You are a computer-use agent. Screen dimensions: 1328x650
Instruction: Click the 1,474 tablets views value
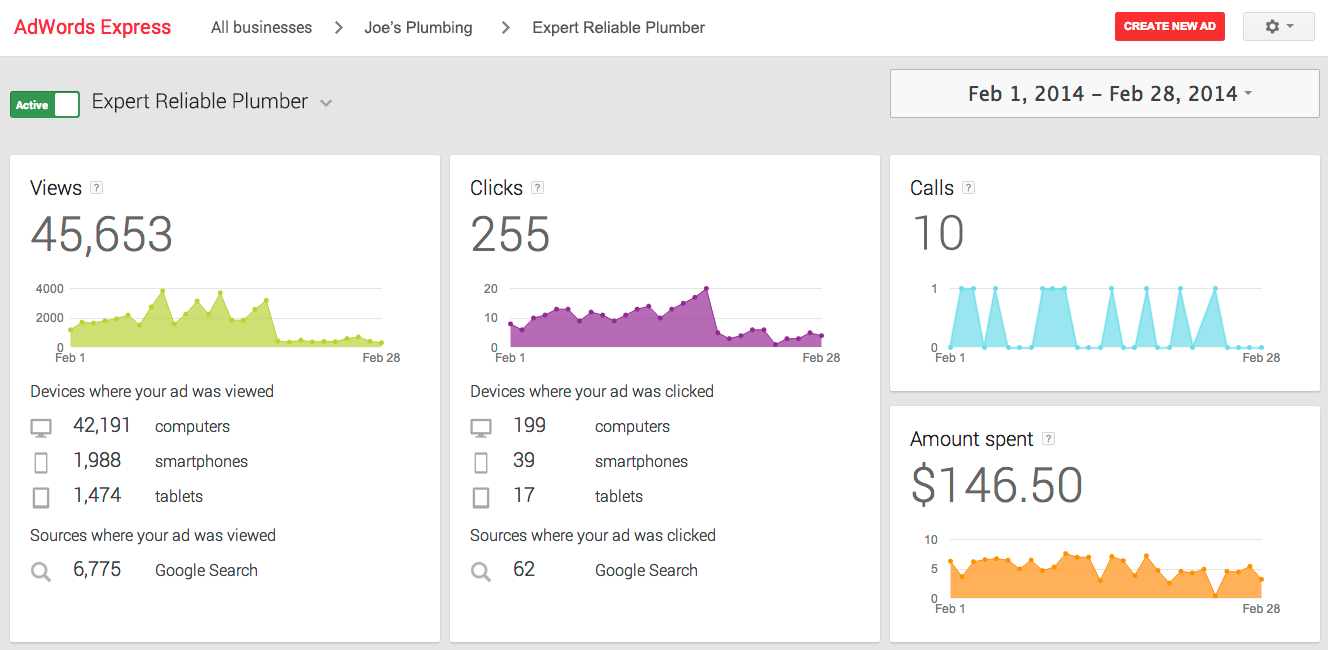pyautogui.click(x=97, y=495)
